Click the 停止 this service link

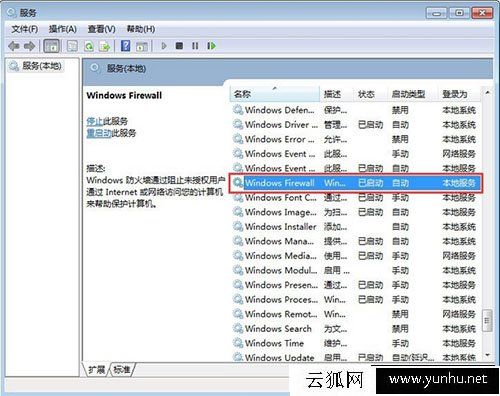point(95,121)
